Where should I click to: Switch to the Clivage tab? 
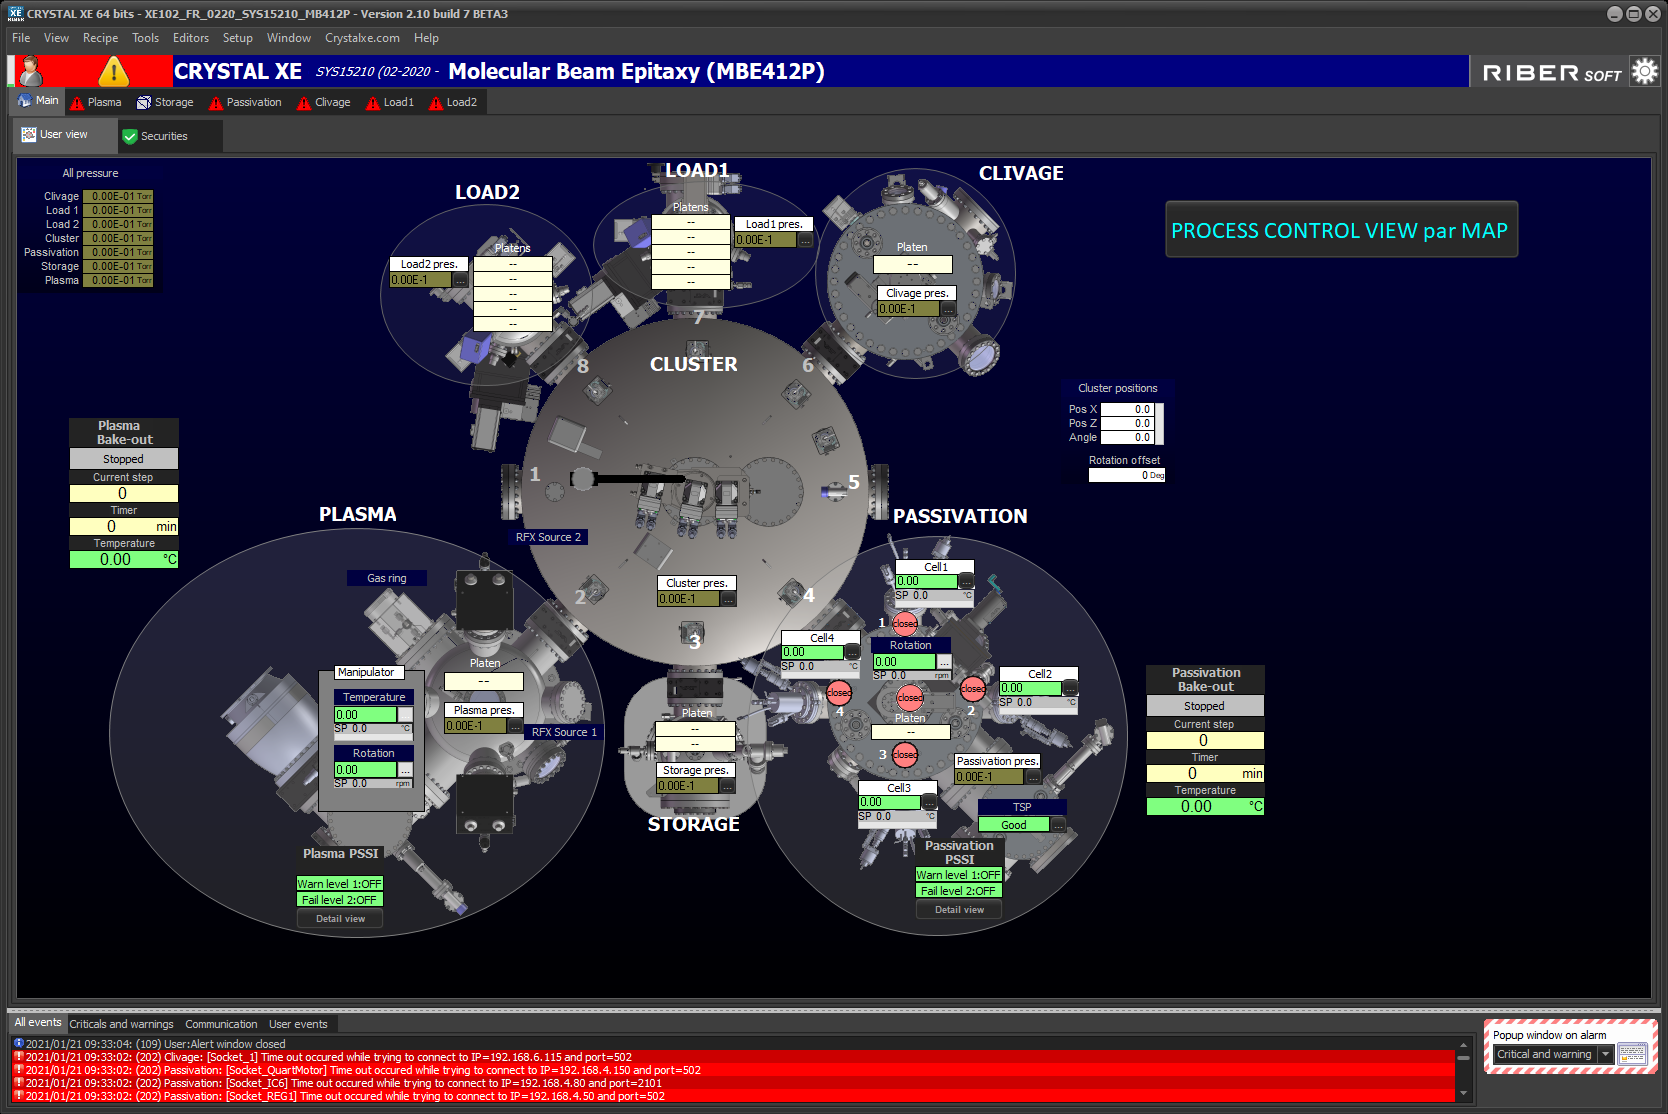(324, 102)
